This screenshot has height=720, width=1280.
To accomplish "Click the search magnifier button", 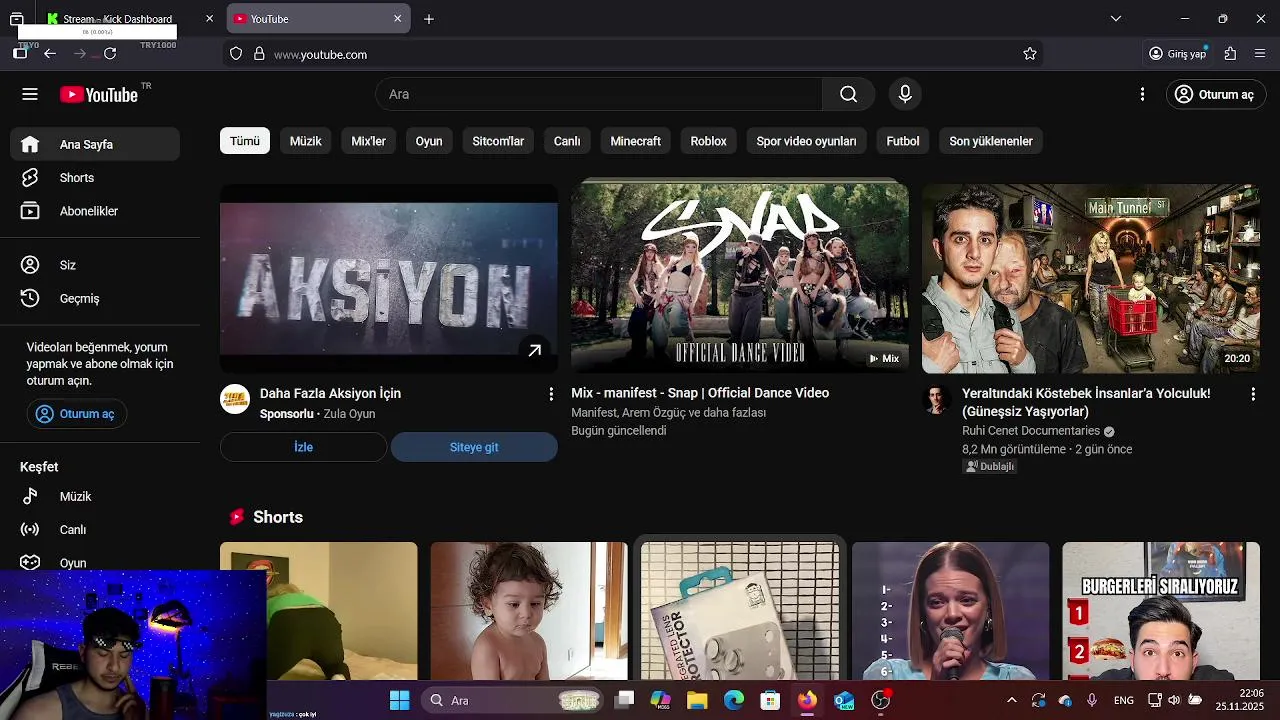I will pos(848,94).
